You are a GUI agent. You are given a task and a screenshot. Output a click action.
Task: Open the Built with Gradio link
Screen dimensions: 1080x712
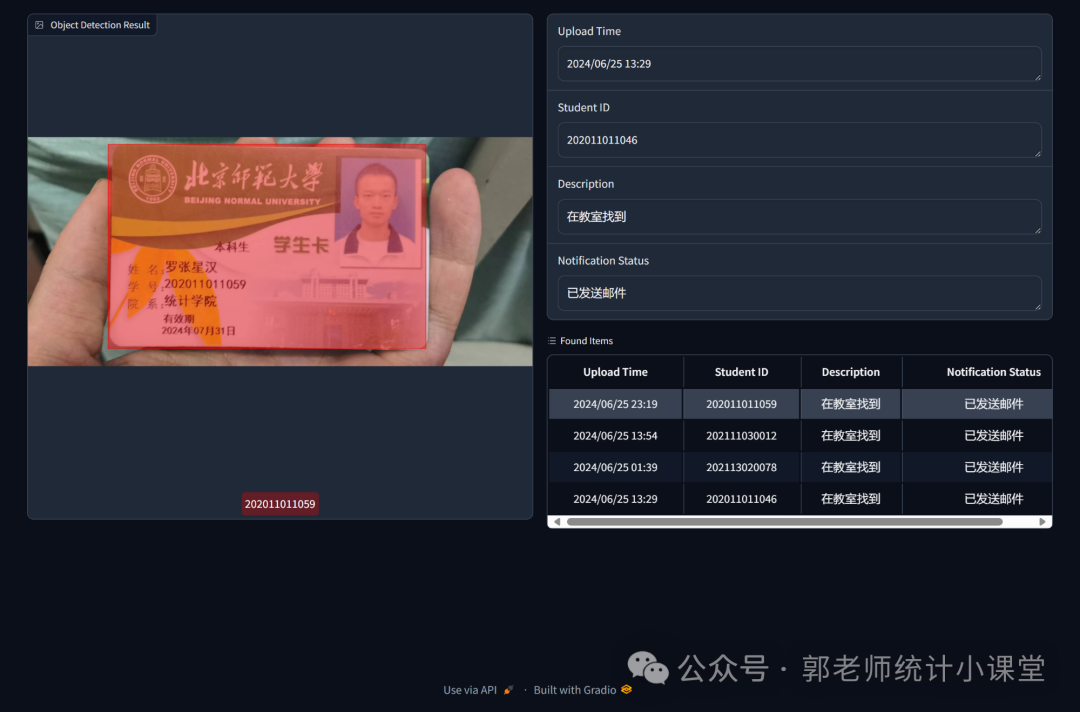pos(583,690)
